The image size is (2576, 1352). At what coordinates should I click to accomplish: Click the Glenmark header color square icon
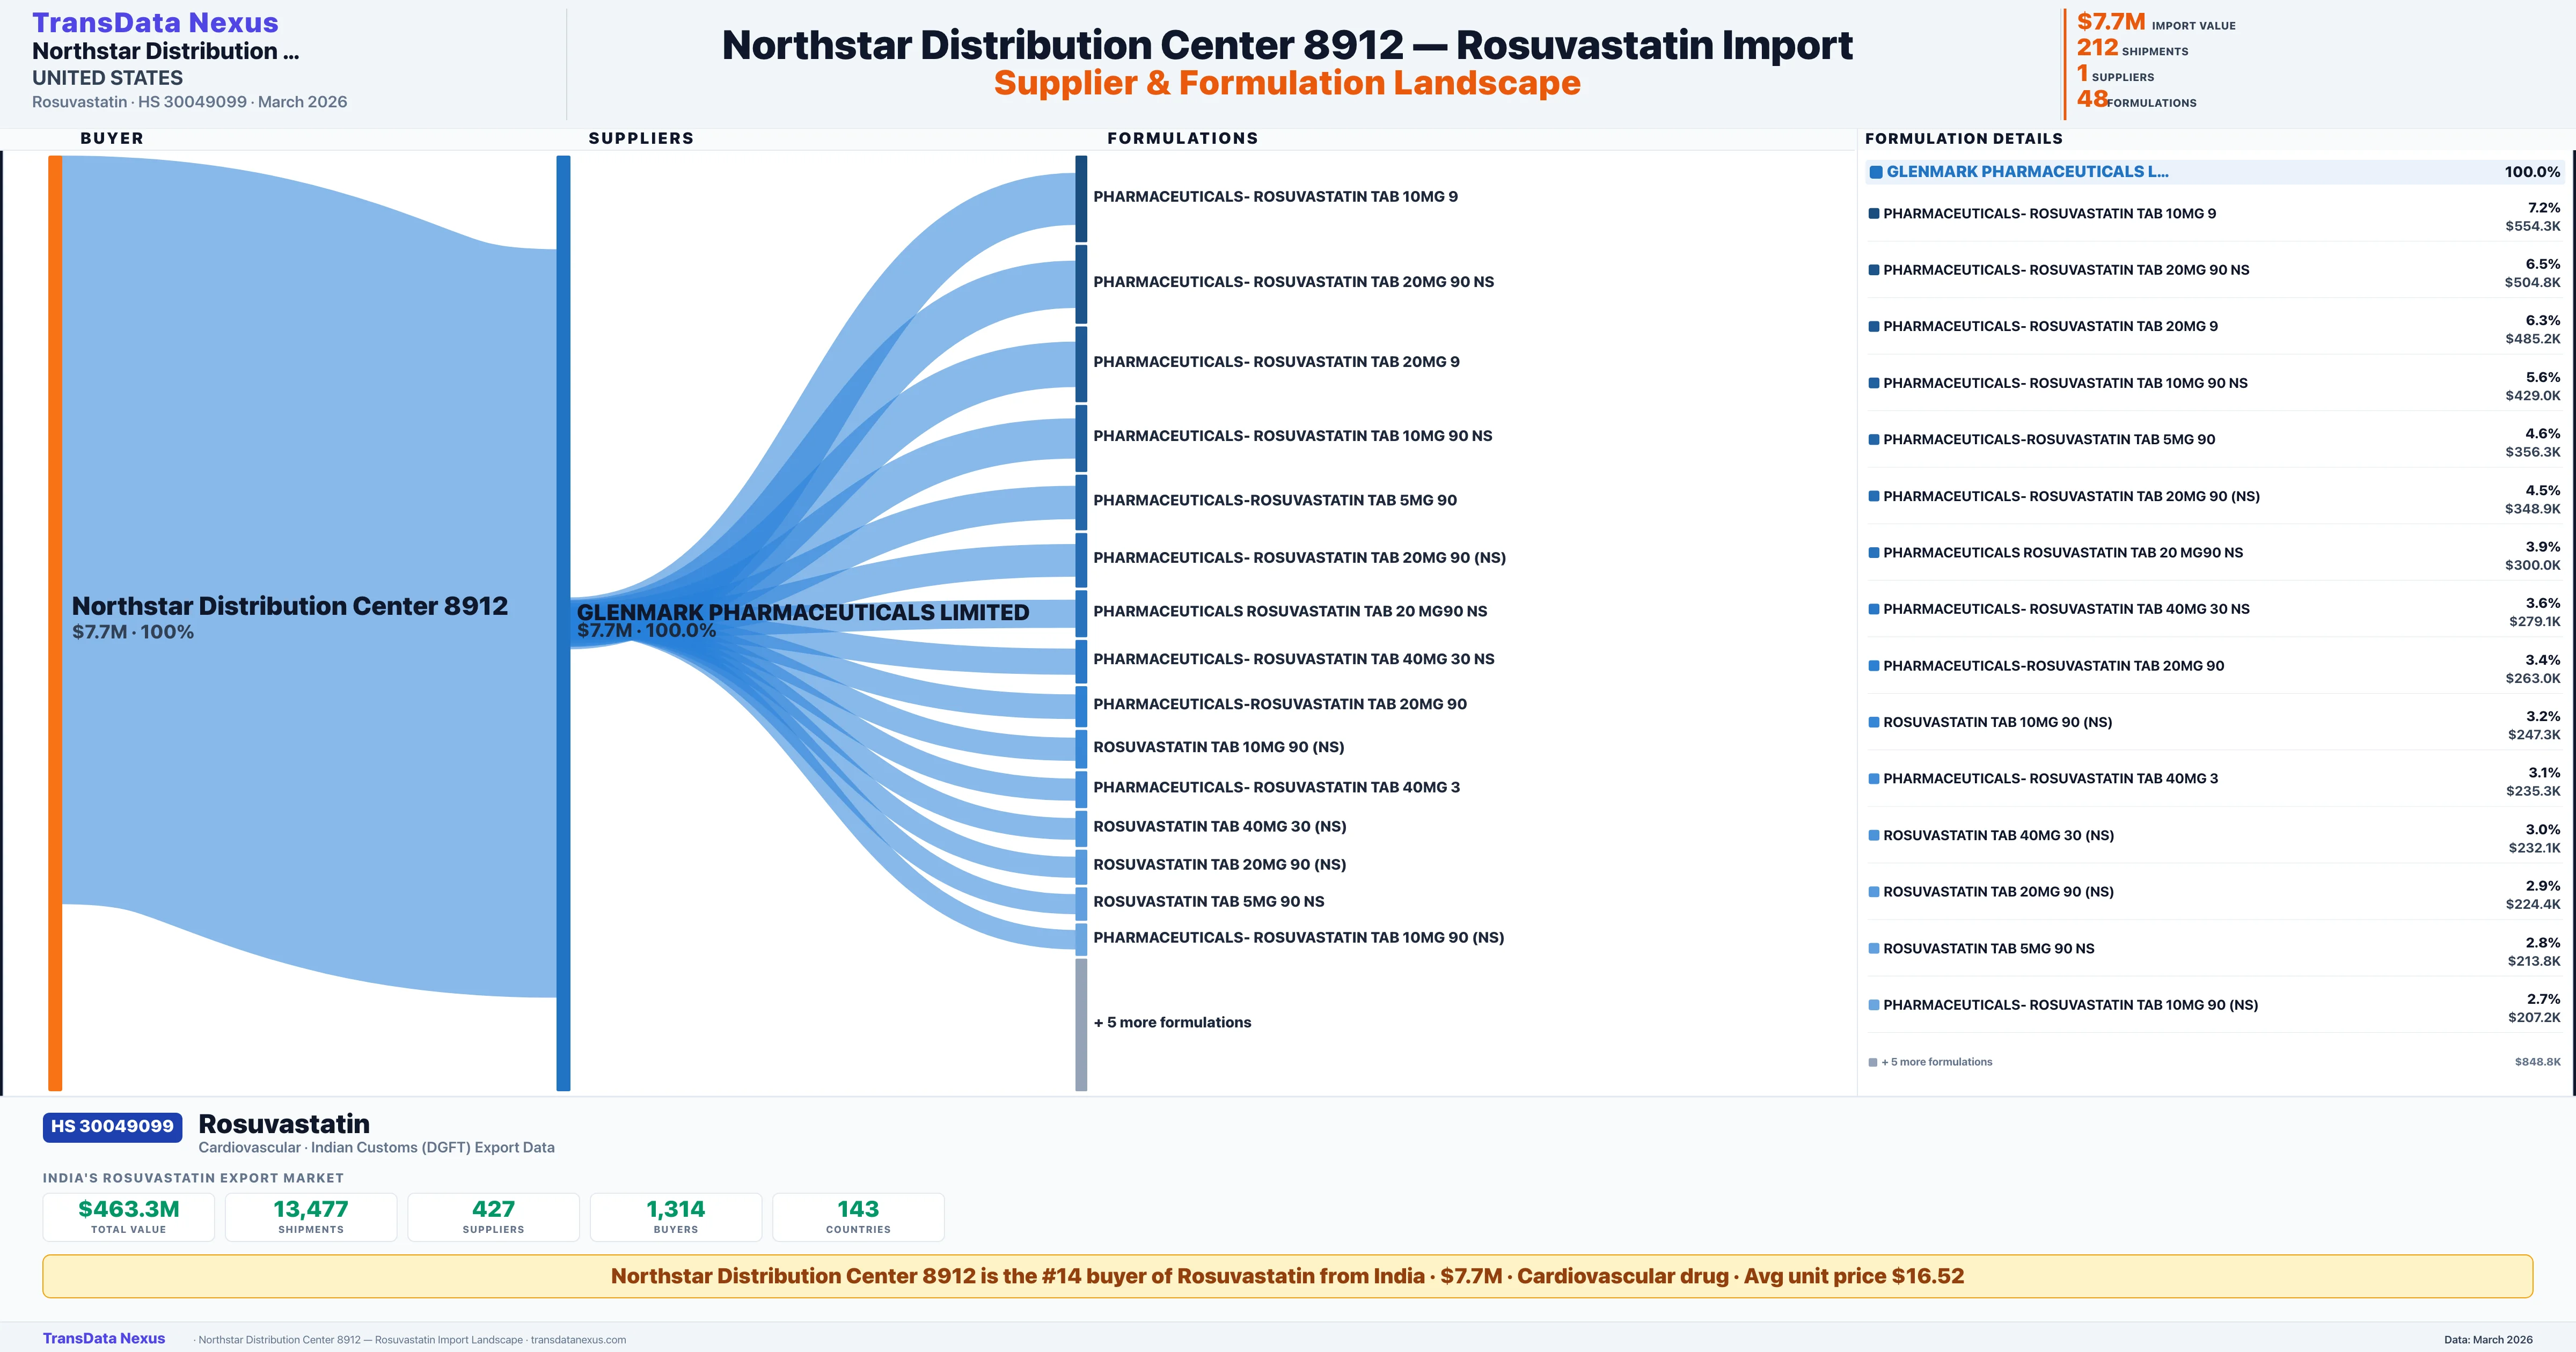[x=1876, y=172]
